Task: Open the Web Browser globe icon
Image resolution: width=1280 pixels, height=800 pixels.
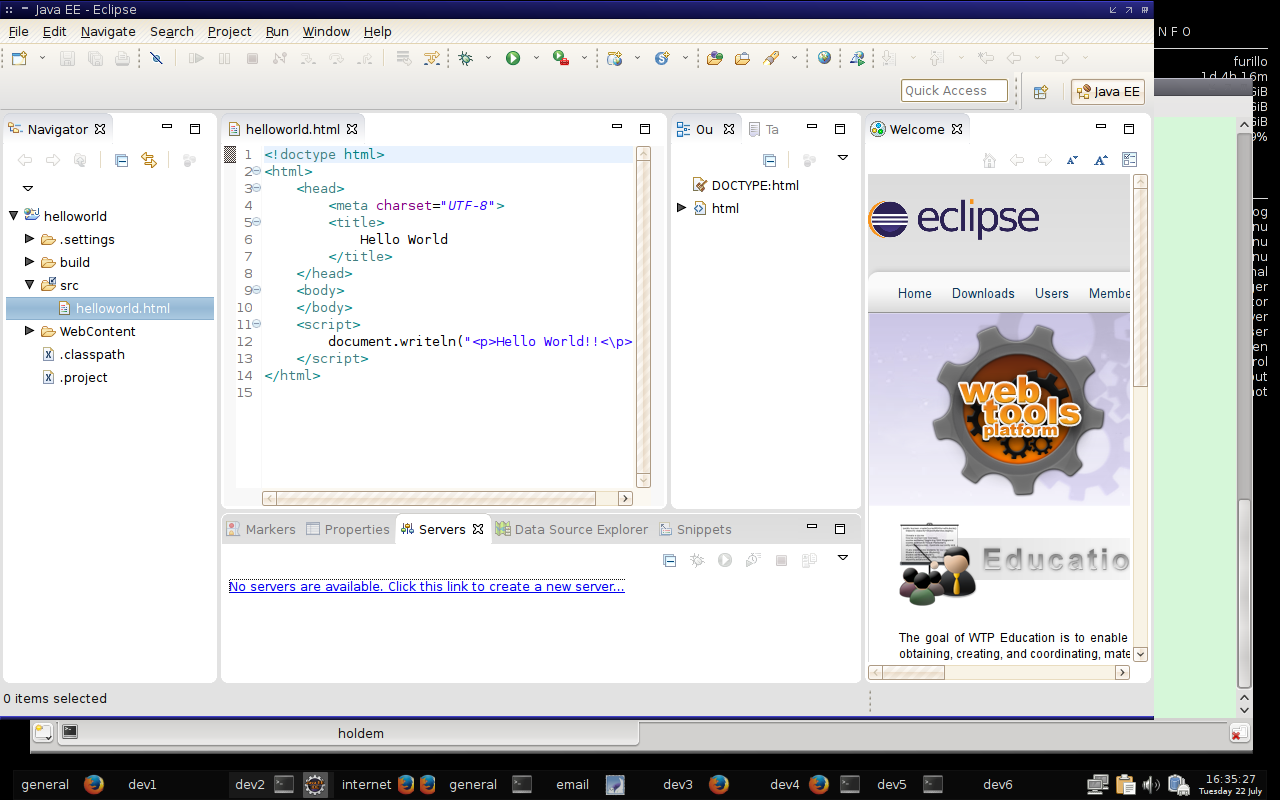Action: [x=824, y=58]
